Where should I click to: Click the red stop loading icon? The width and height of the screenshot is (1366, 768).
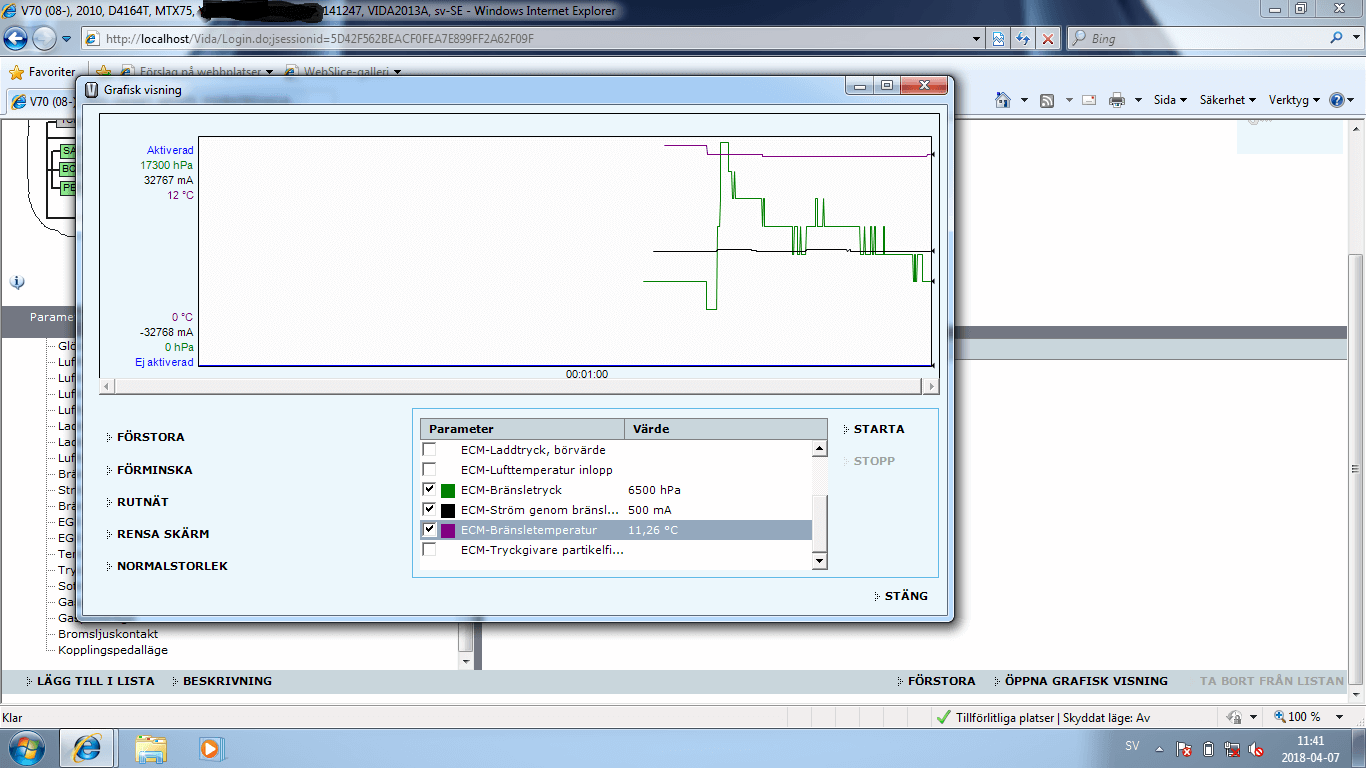[1048, 39]
